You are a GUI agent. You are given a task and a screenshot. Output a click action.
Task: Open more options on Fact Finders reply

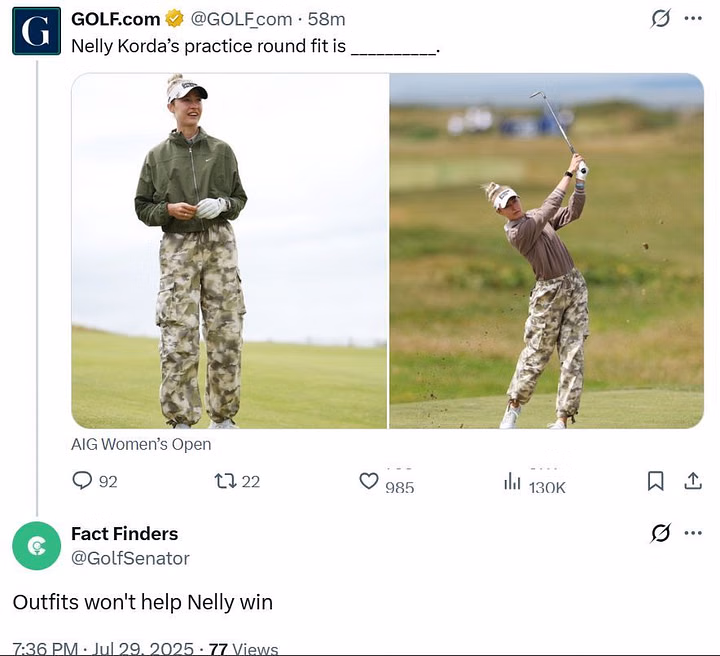[x=693, y=533]
